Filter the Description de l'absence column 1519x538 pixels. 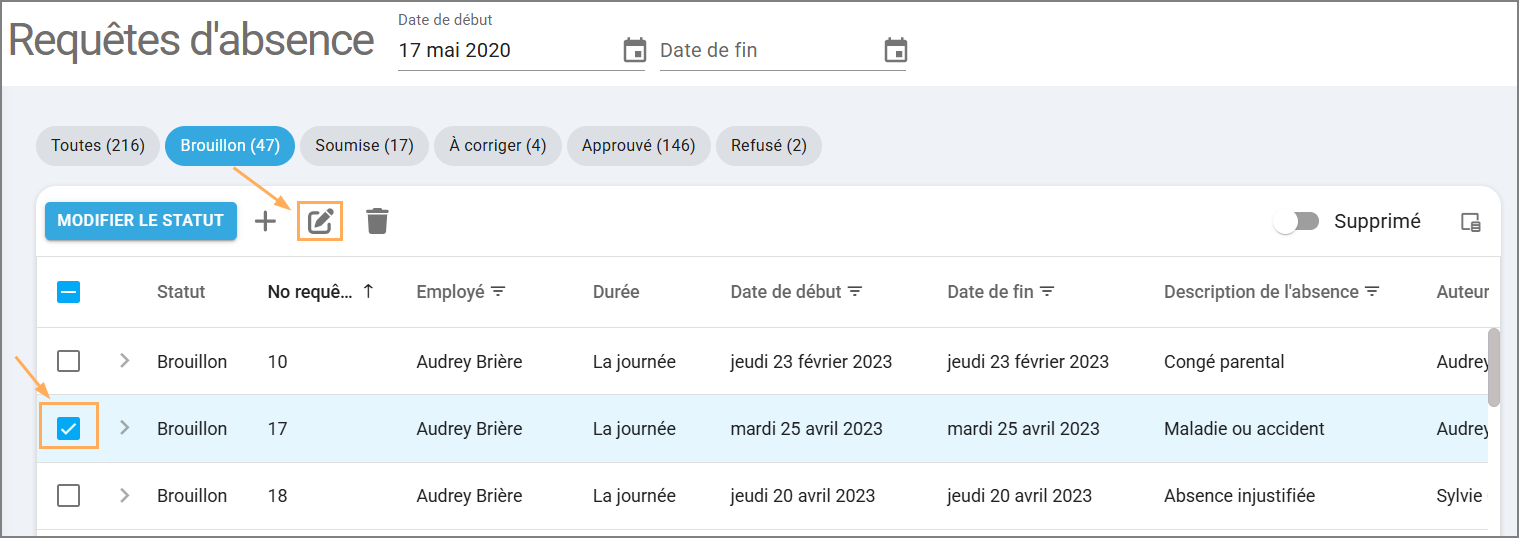tap(1372, 292)
